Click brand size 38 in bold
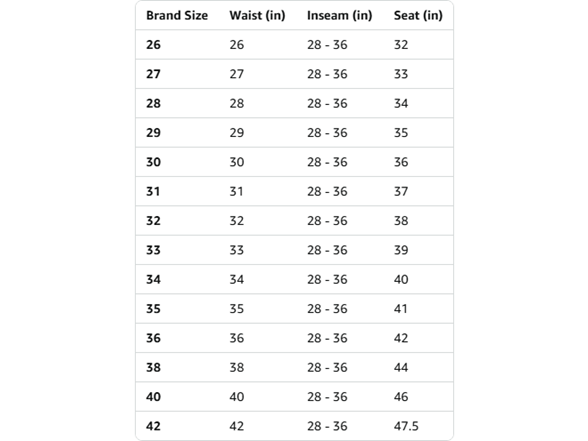This screenshot has width=588, height=441. tap(153, 367)
